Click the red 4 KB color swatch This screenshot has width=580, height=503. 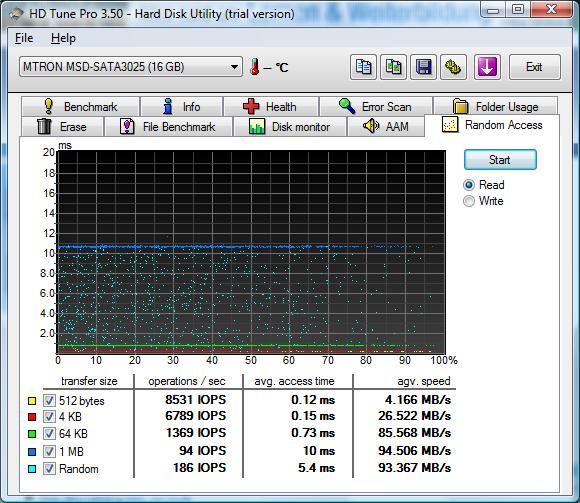click(x=32, y=417)
